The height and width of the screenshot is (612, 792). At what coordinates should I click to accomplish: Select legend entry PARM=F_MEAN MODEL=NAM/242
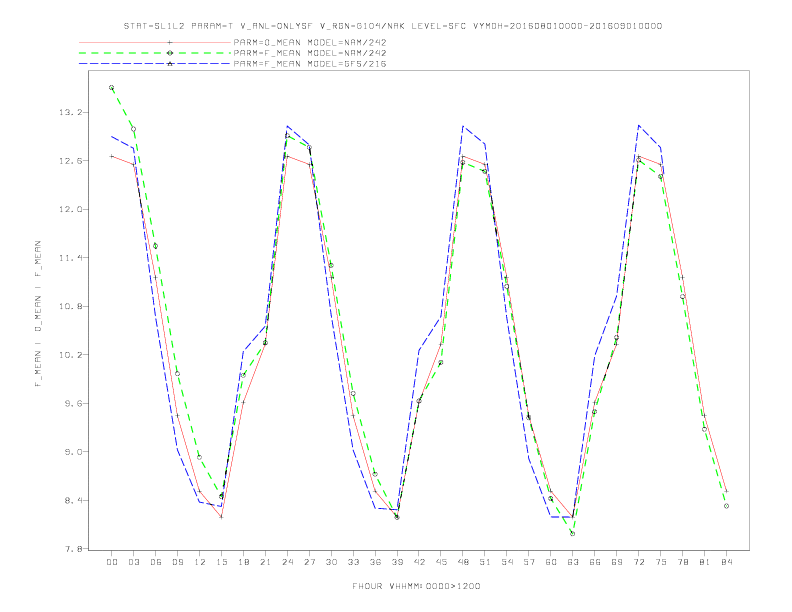(310, 53)
